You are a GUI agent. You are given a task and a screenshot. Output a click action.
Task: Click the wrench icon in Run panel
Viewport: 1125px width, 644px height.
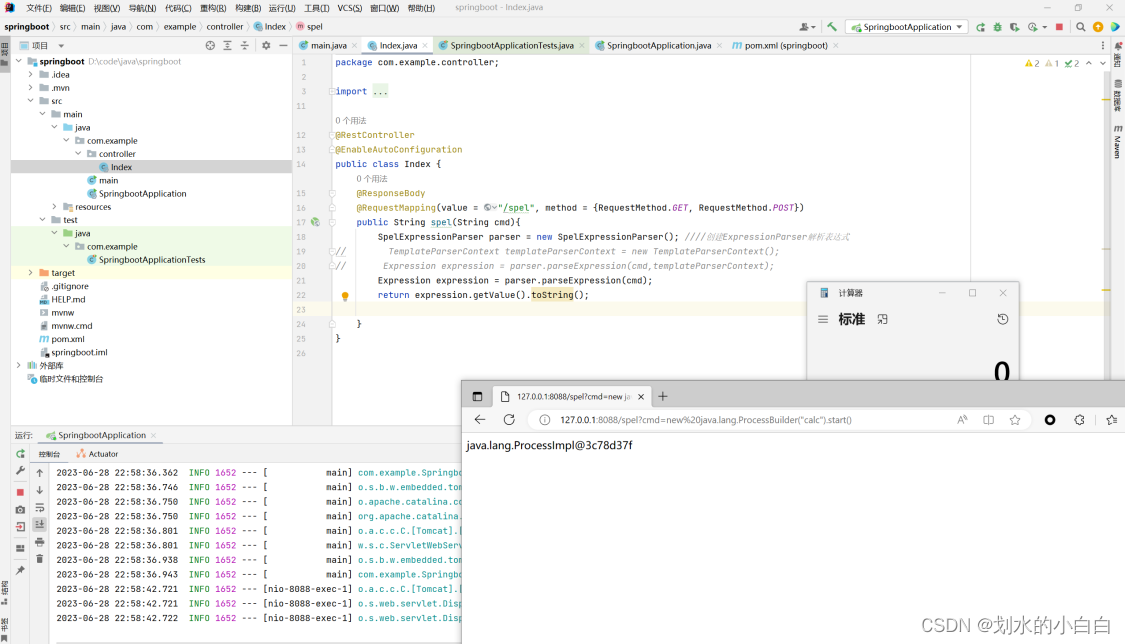20,471
